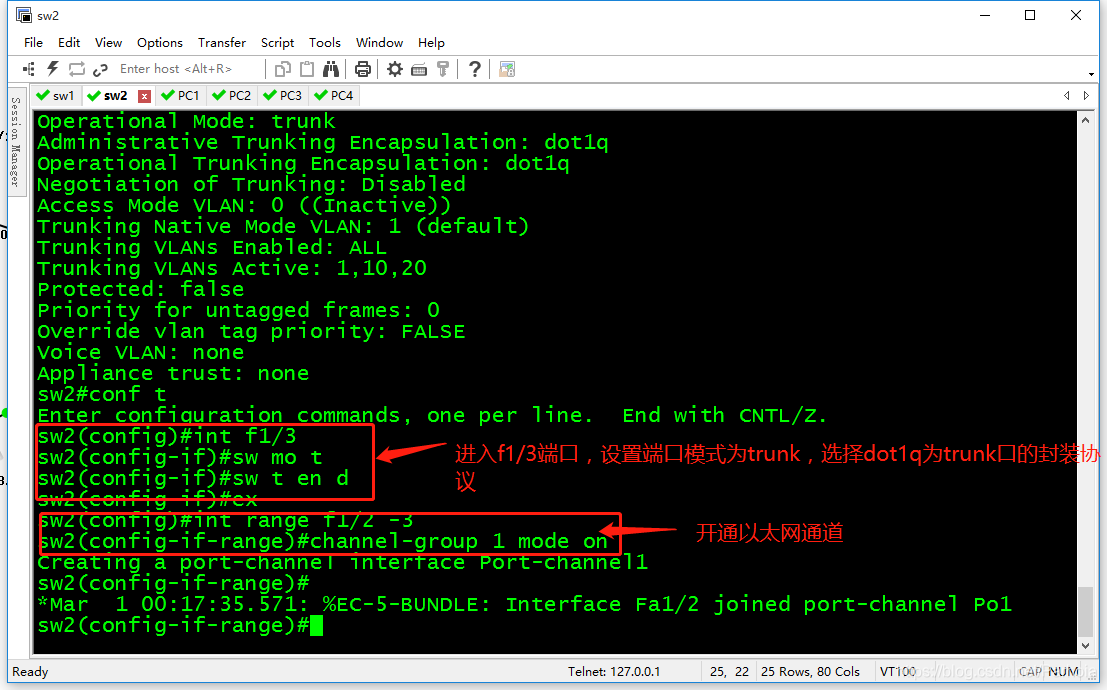Click the terminal scrollbar down arrow
The image size is (1107, 690).
[x=1085, y=646]
